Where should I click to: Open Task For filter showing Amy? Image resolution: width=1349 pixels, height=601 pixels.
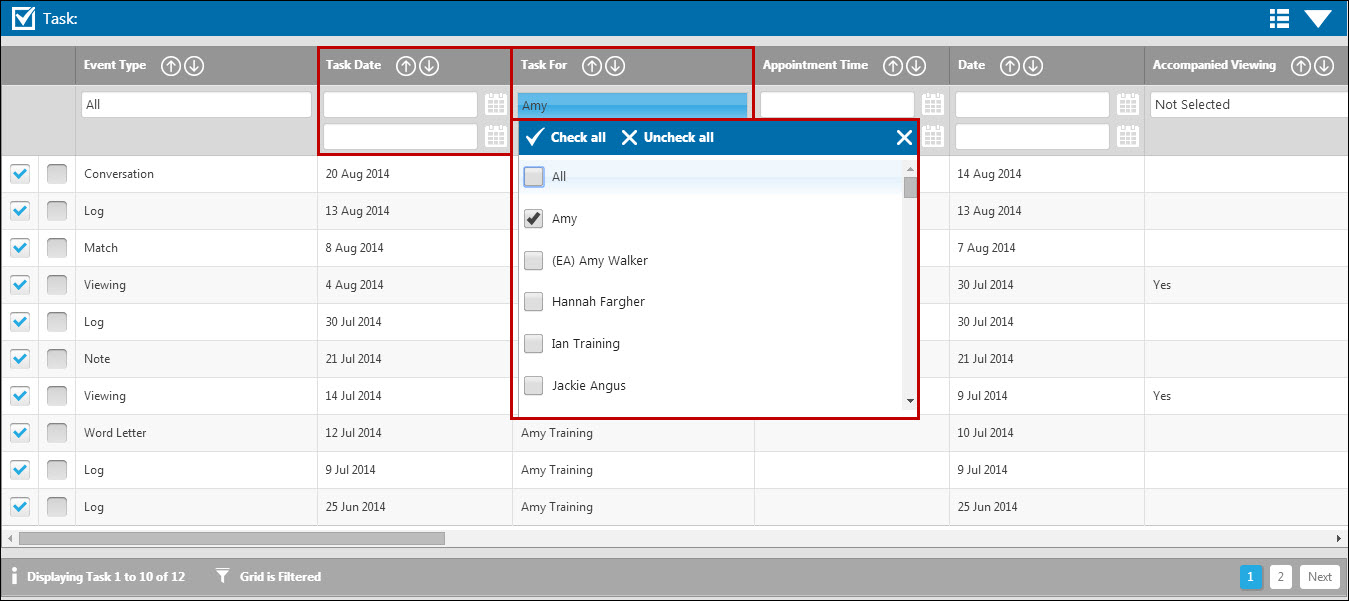point(632,105)
